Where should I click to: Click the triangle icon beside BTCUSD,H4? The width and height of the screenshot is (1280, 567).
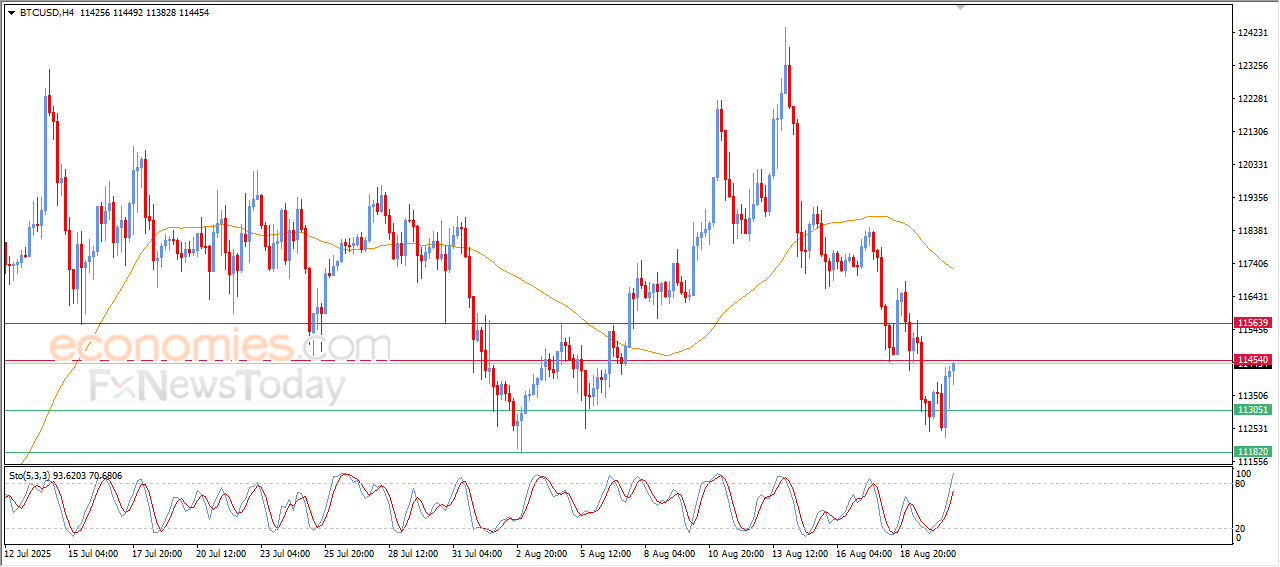coord(11,12)
